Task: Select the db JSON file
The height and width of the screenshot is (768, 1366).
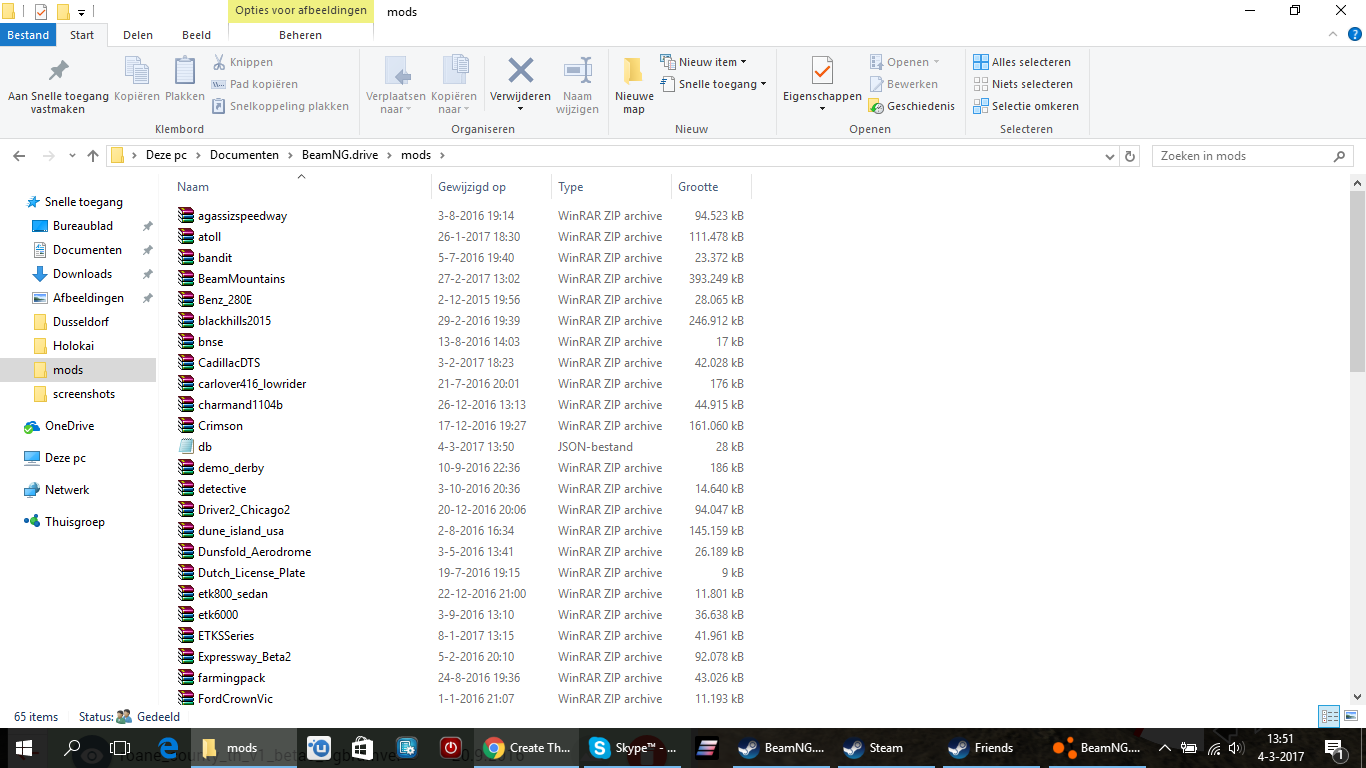Action: pos(204,447)
